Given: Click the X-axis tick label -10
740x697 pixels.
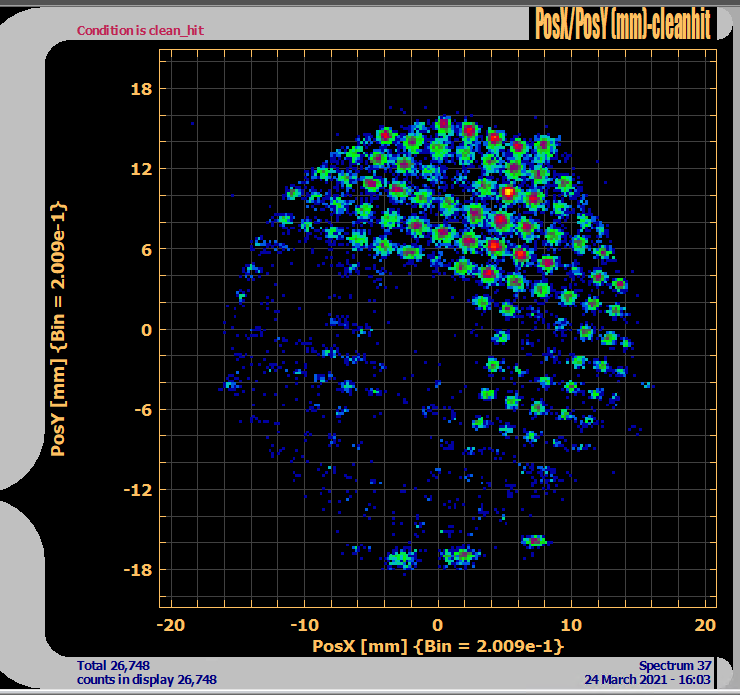Looking at the screenshot, I should pyautogui.click(x=304, y=625).
